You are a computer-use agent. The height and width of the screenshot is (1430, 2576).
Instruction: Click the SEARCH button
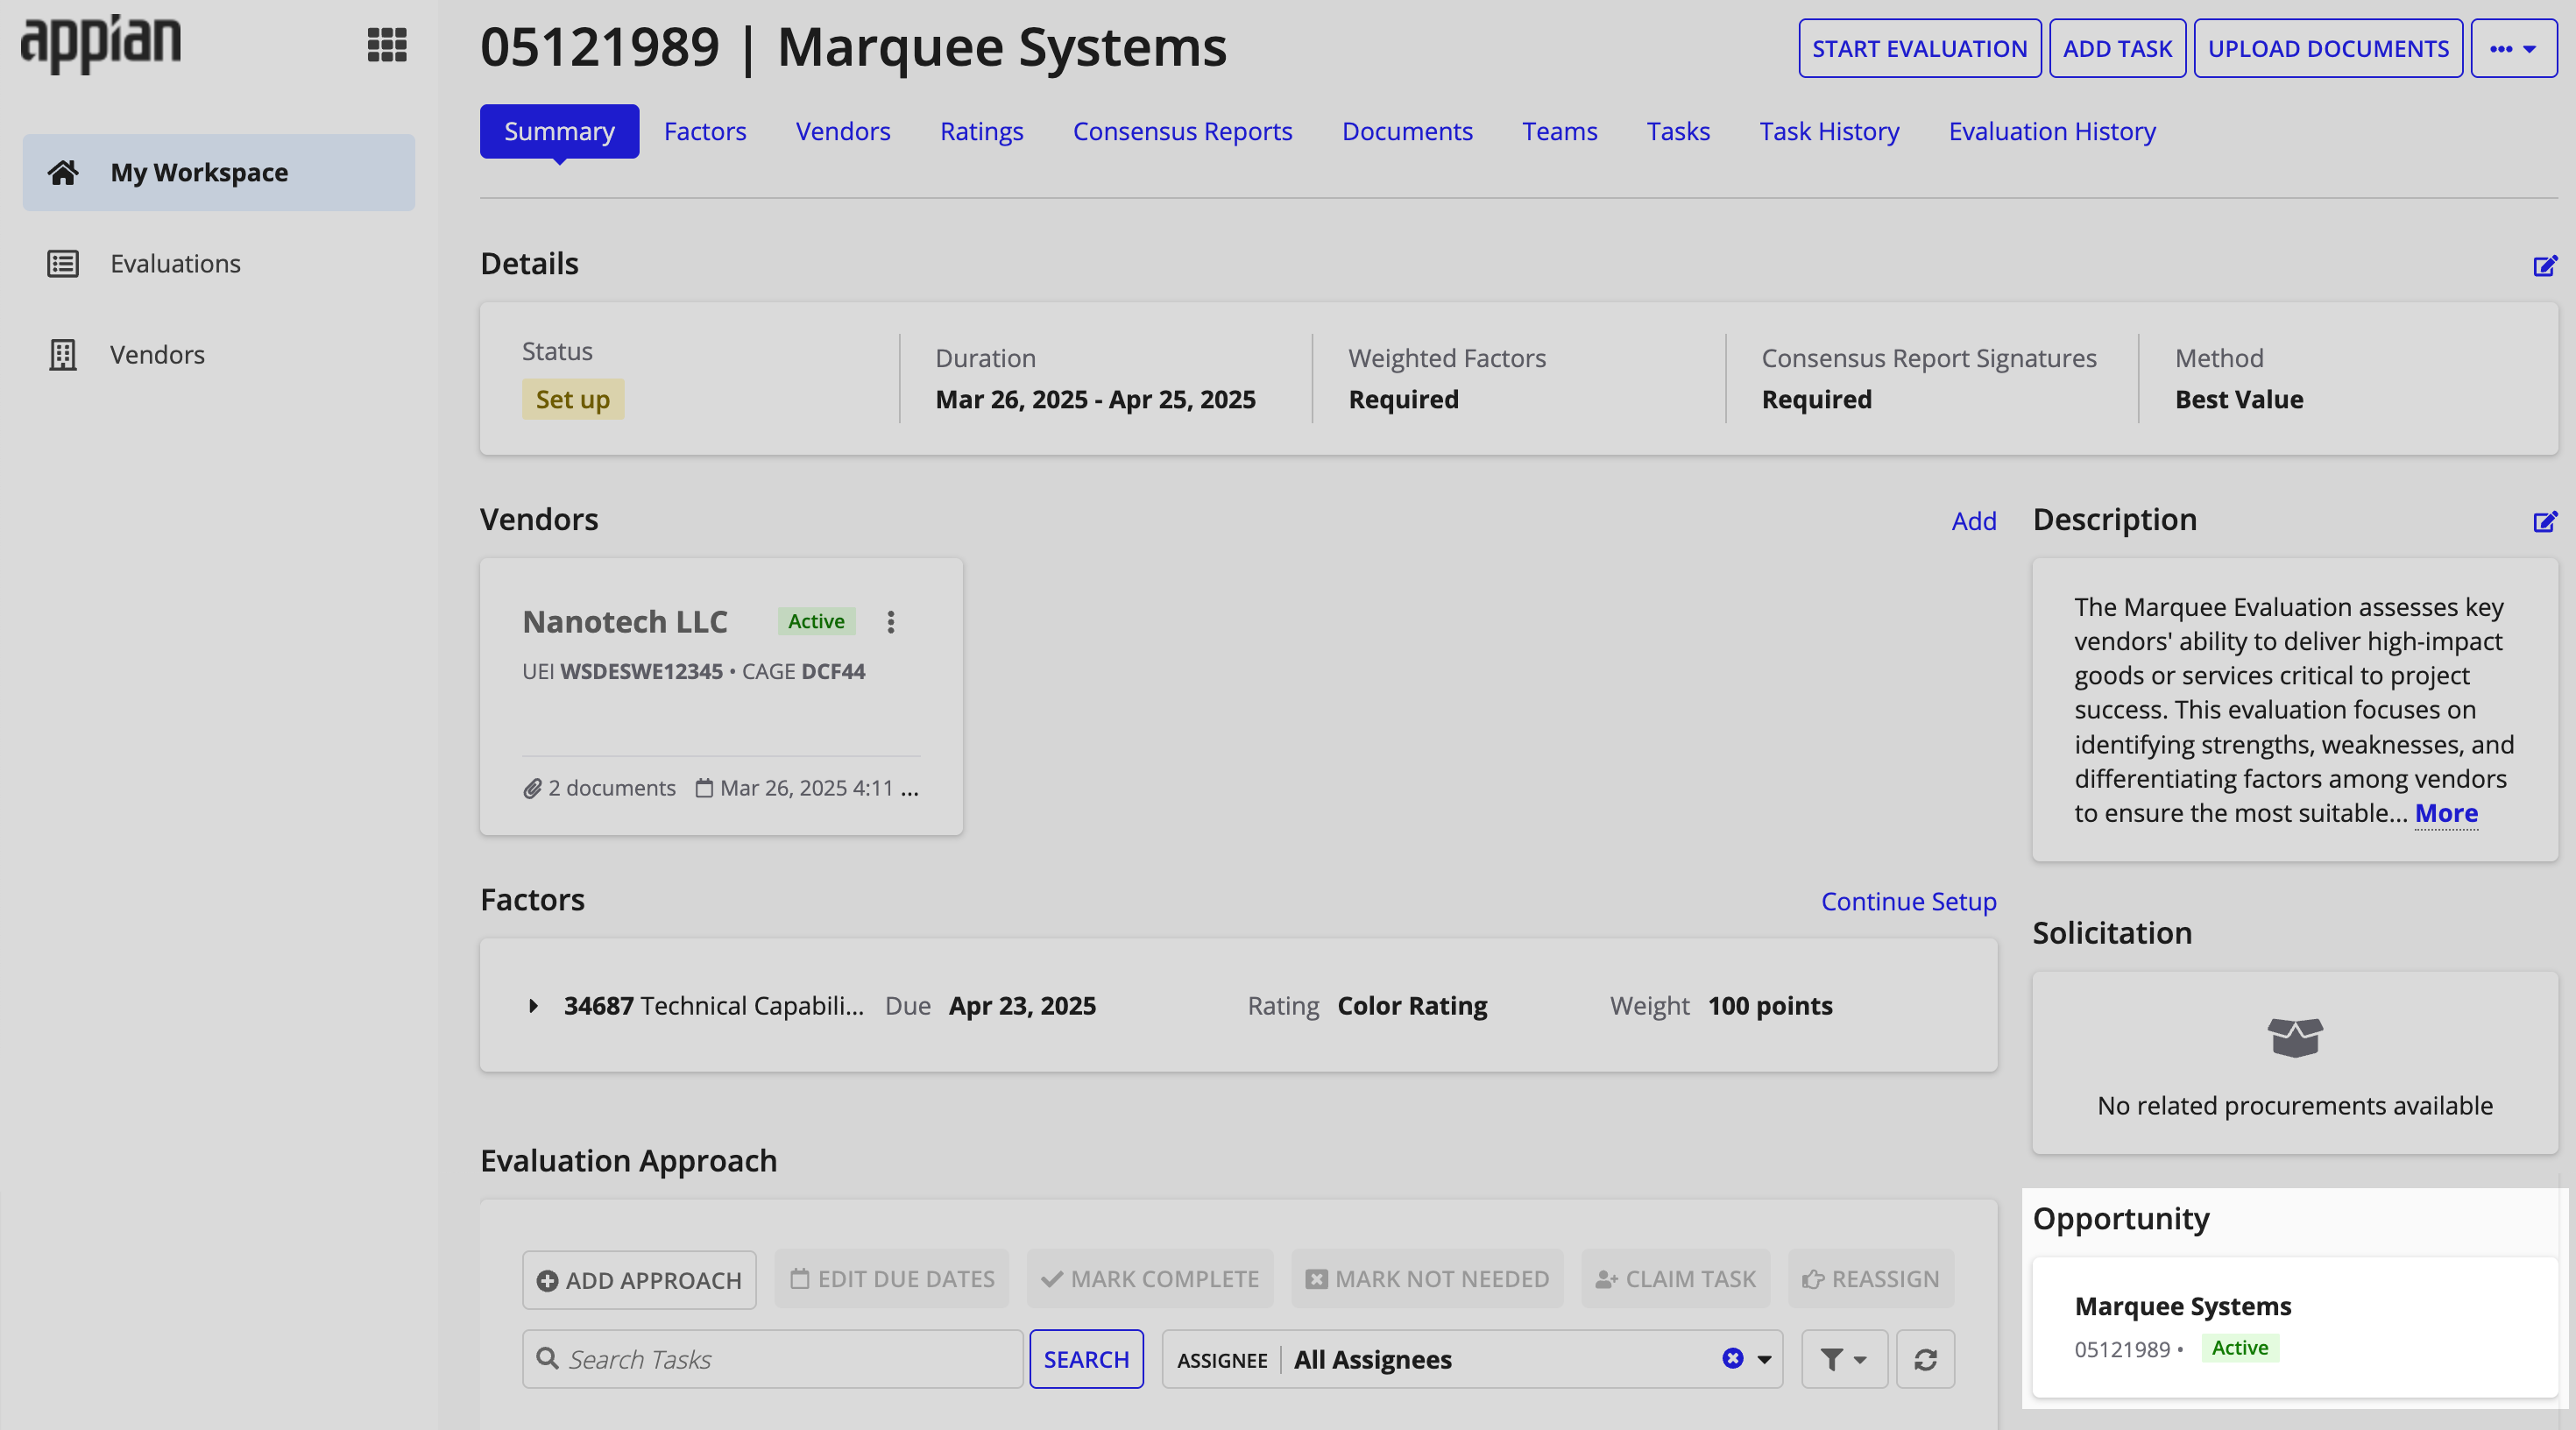[1086, 1359]
